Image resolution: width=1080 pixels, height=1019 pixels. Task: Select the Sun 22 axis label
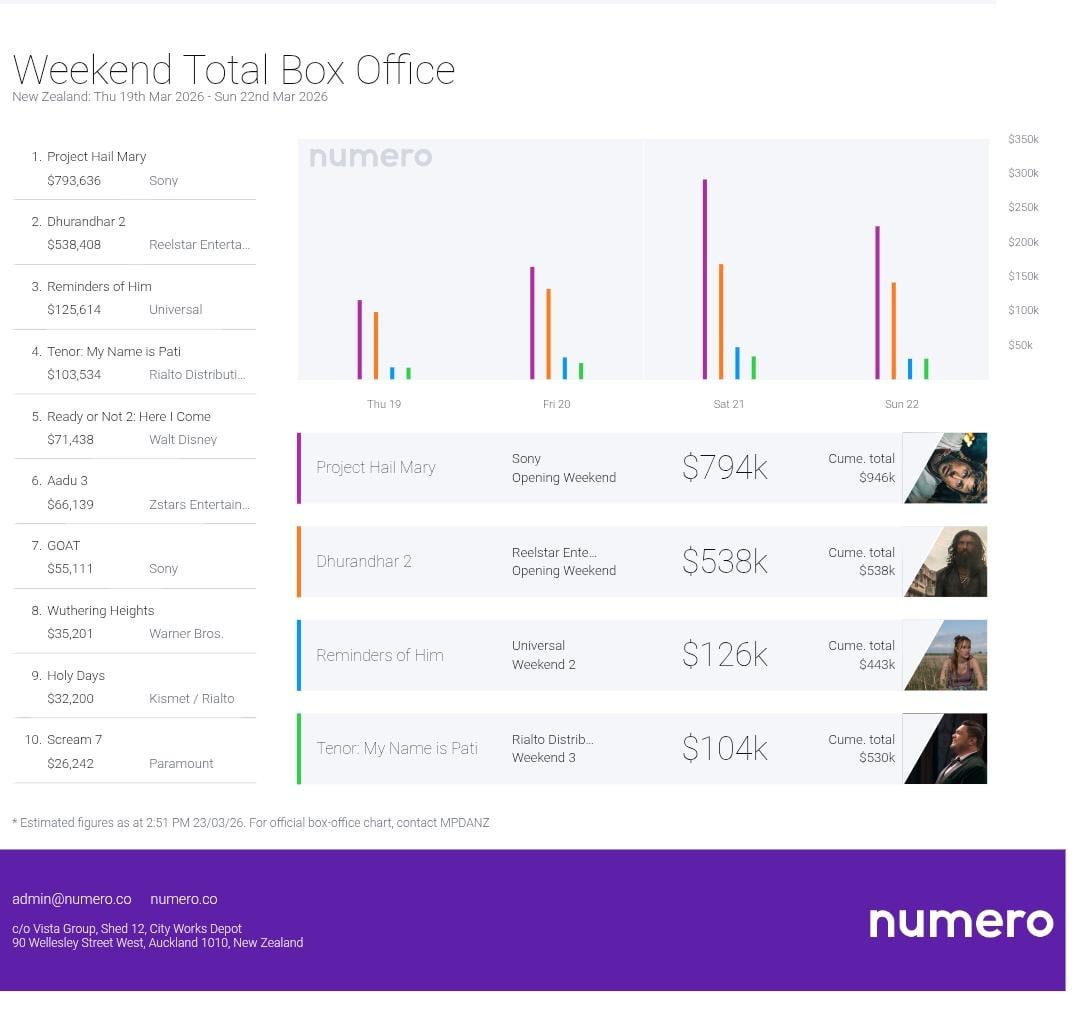(902, 404)
